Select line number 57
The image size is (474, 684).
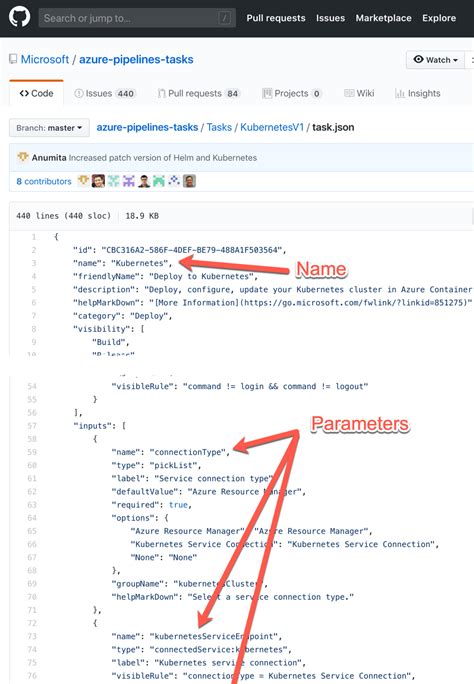point(32,426)
